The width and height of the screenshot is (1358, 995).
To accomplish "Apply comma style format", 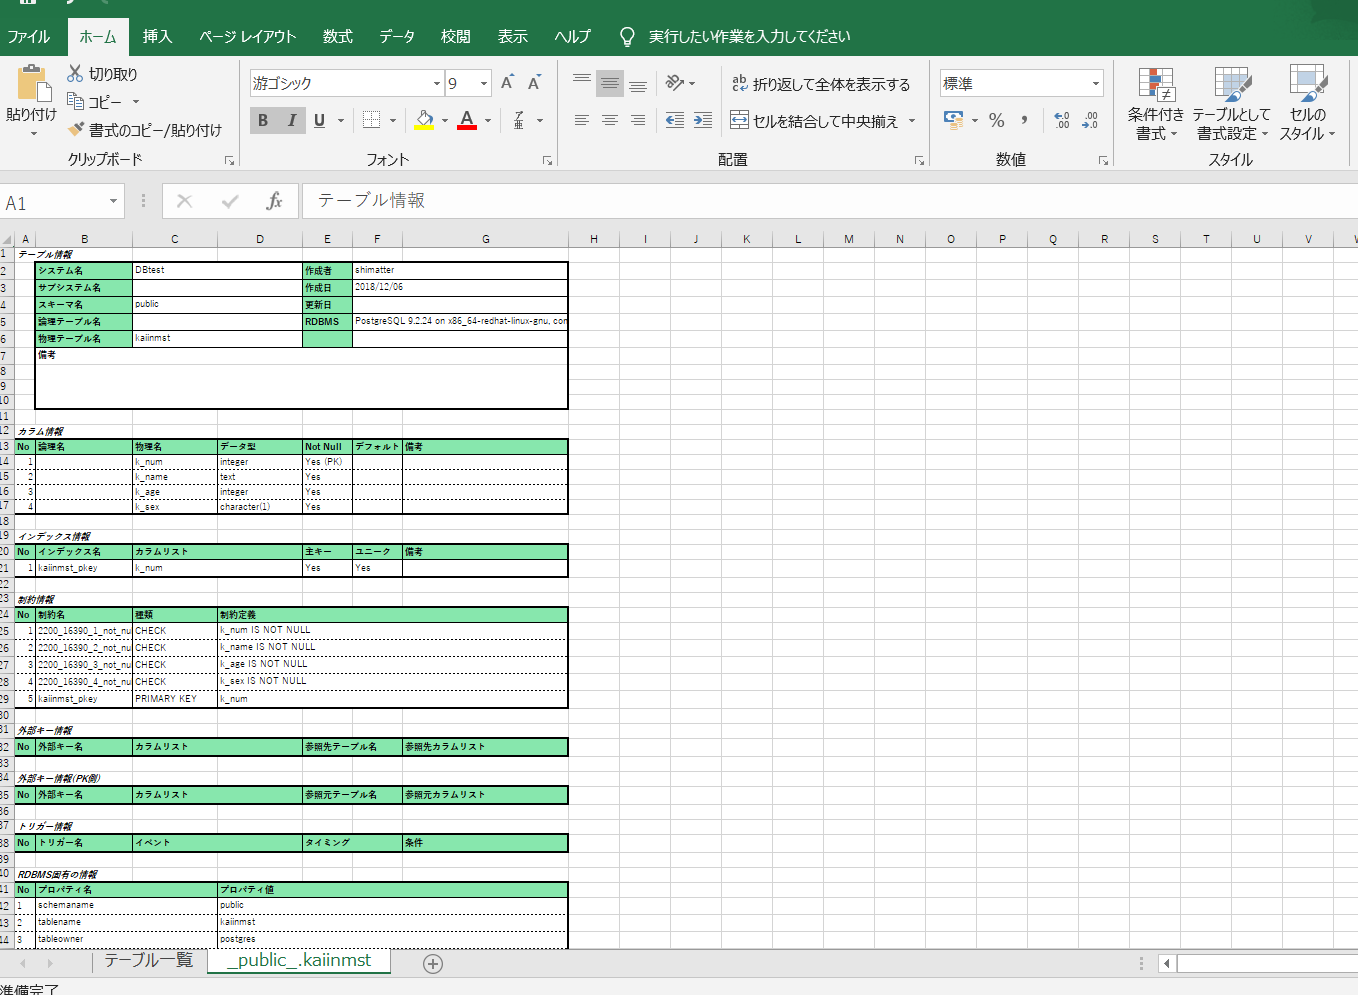I will 1025,120.
